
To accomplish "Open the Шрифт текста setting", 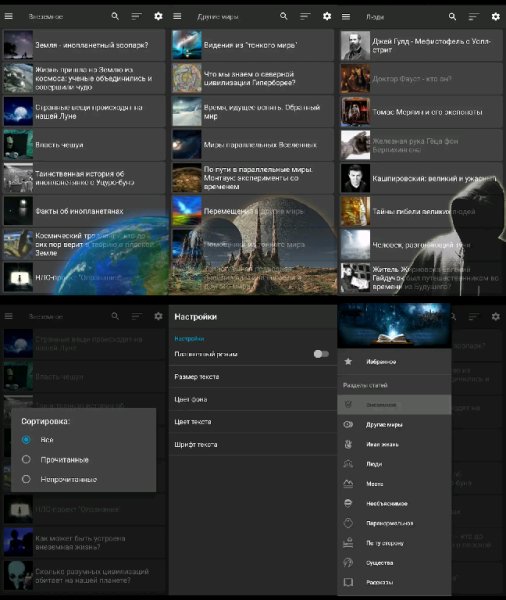I will pos(253,444).
